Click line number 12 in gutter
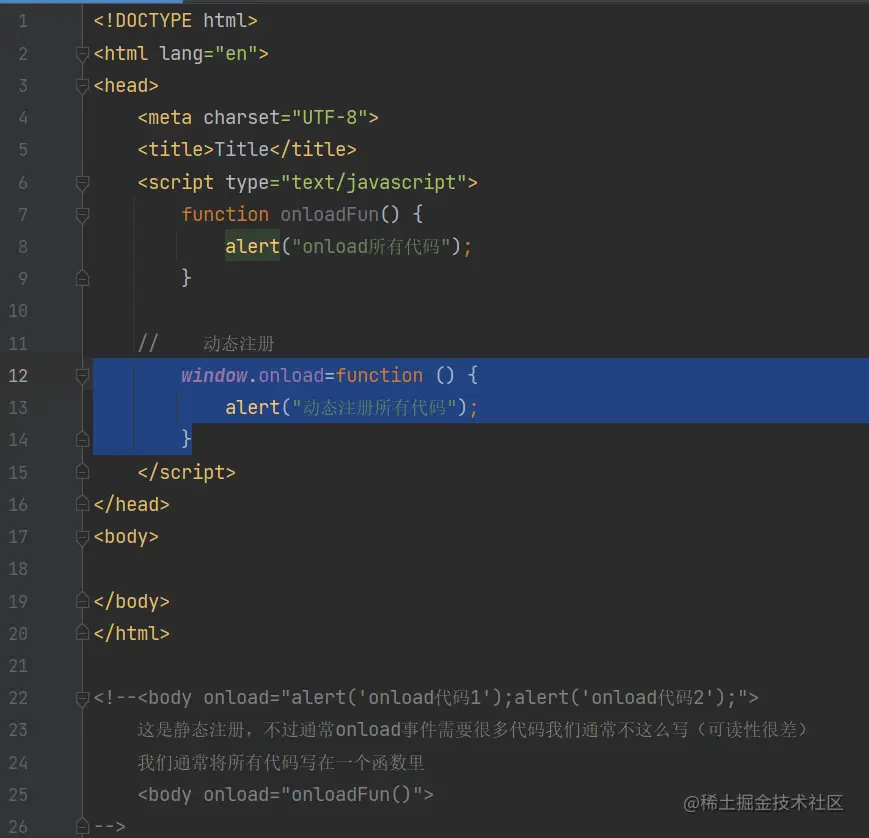This screenshot has width=869, height=838. (x=18, y=376)
